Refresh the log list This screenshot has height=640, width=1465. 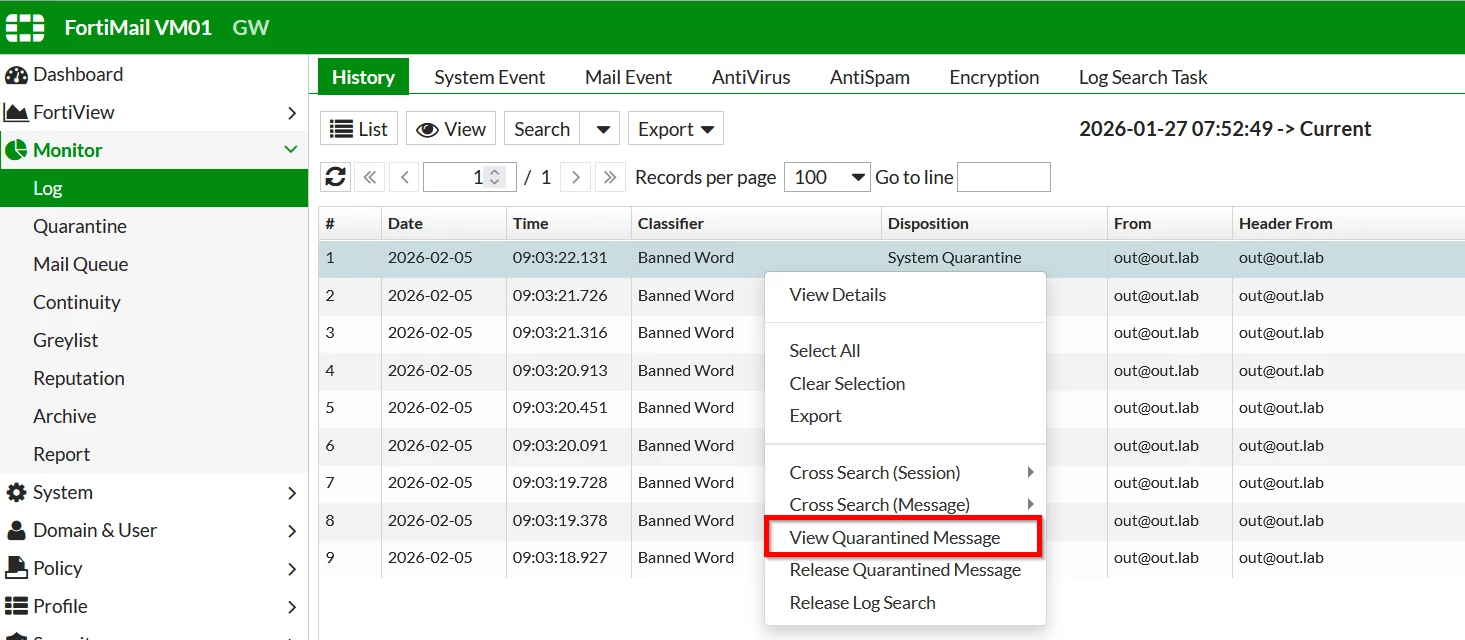[x=336, y=177]
